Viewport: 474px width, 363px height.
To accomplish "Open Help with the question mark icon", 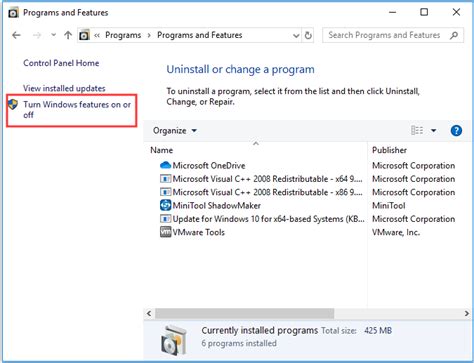I will point(456,130).
